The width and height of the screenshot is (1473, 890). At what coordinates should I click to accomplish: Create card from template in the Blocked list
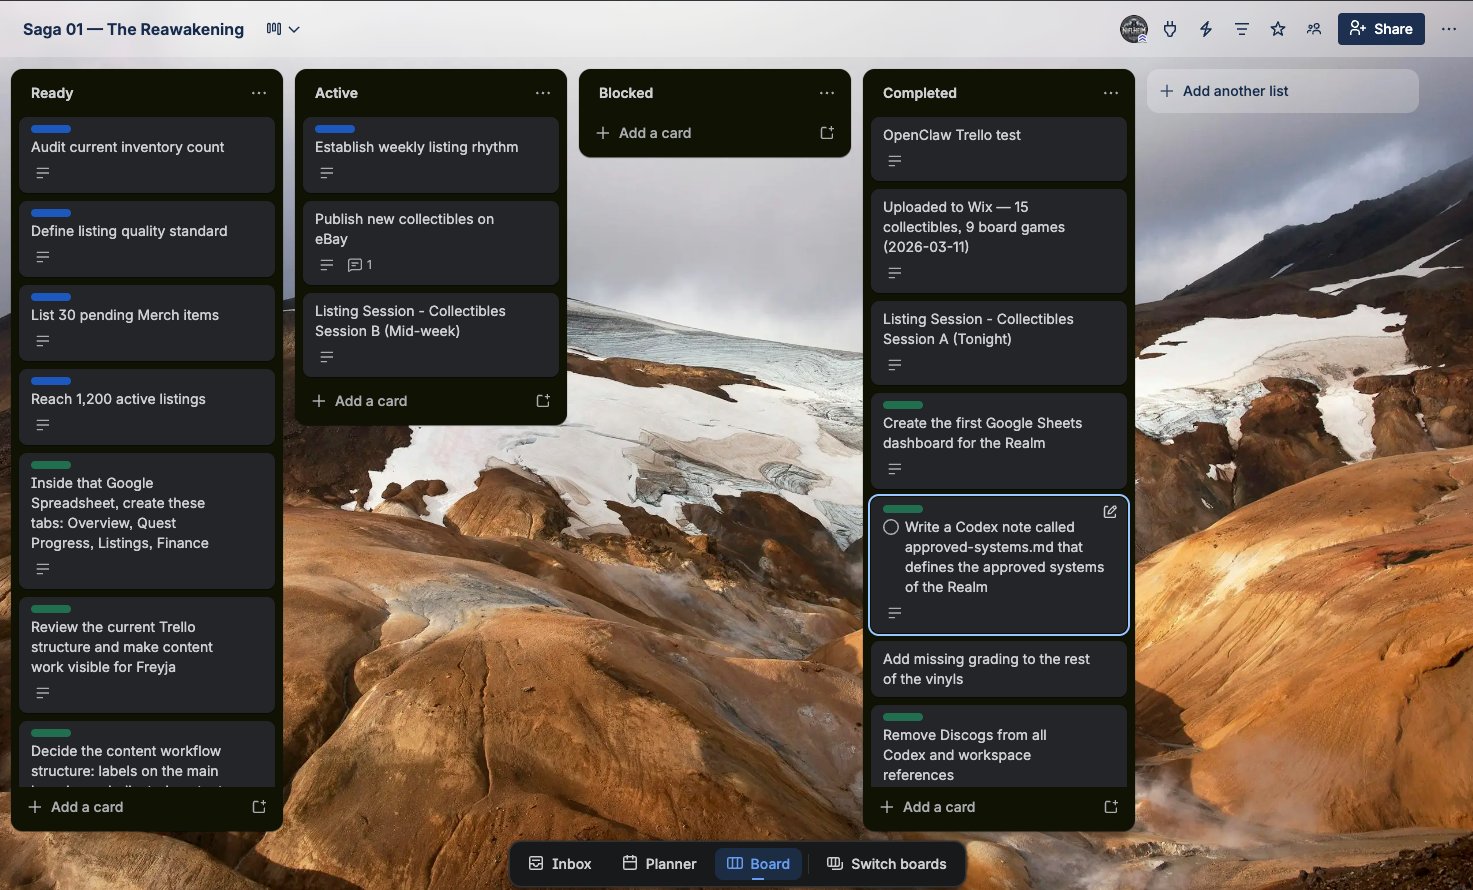[827, 132]
